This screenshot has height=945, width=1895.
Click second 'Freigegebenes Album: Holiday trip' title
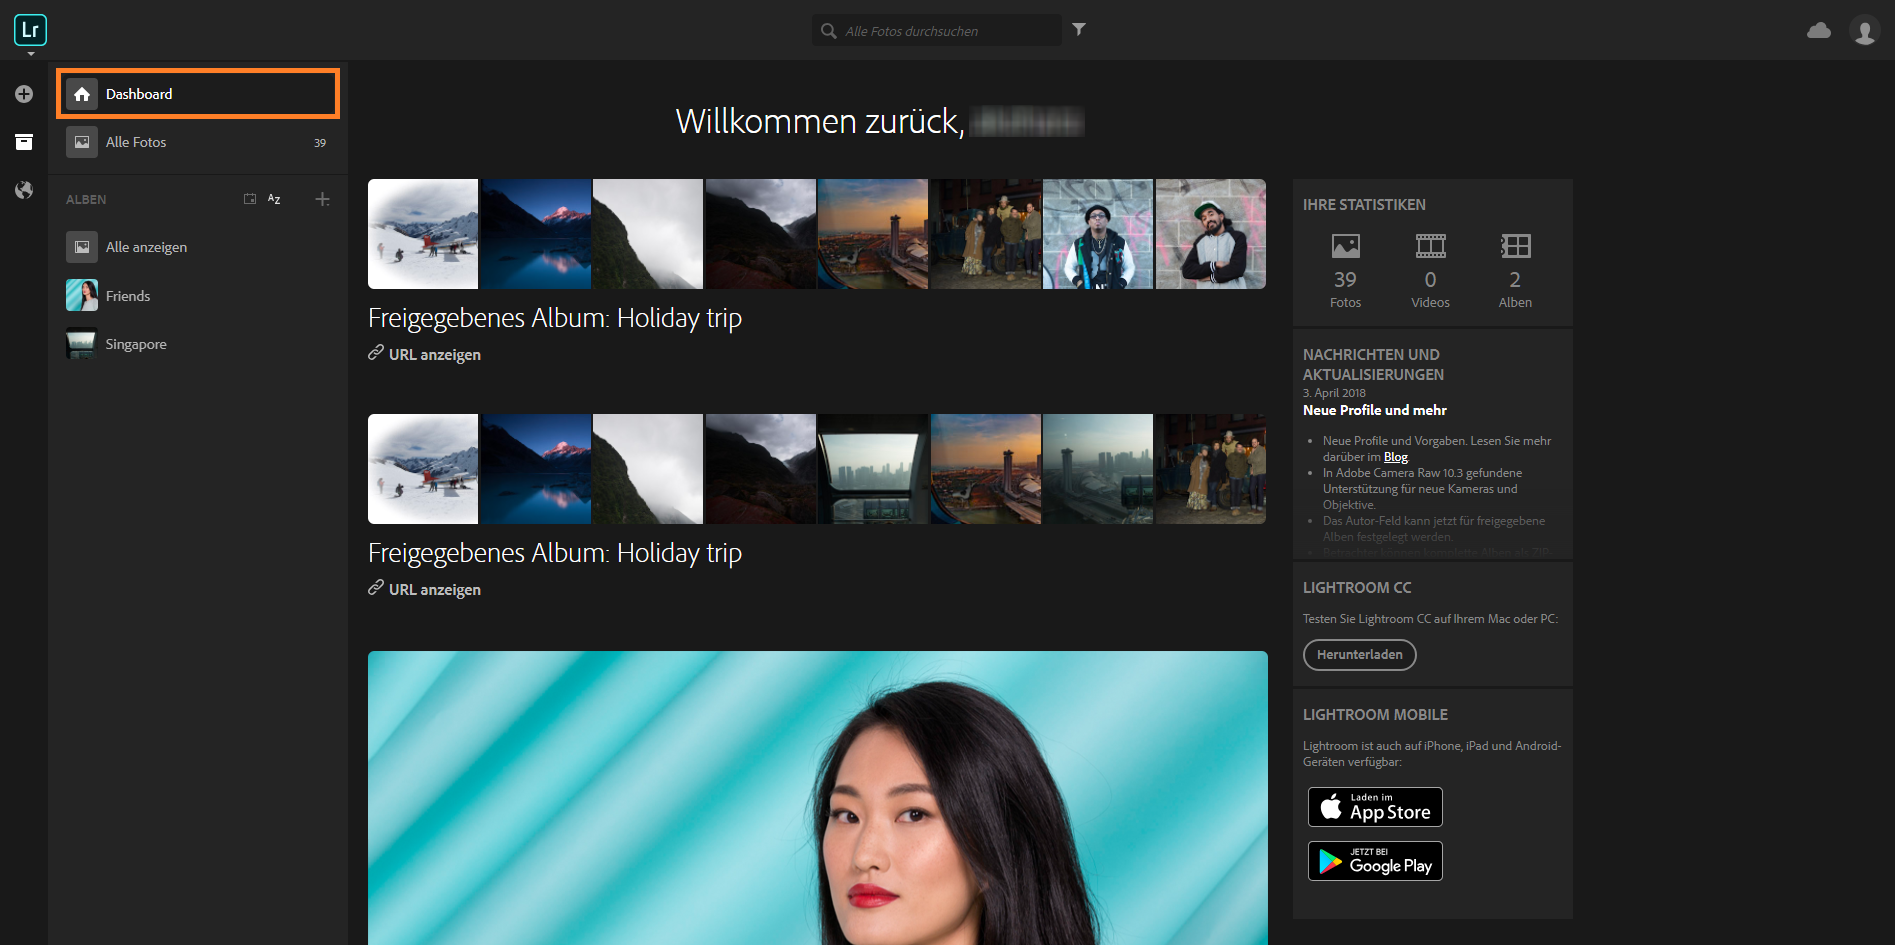pyautogui.click(x=555, y=553)
